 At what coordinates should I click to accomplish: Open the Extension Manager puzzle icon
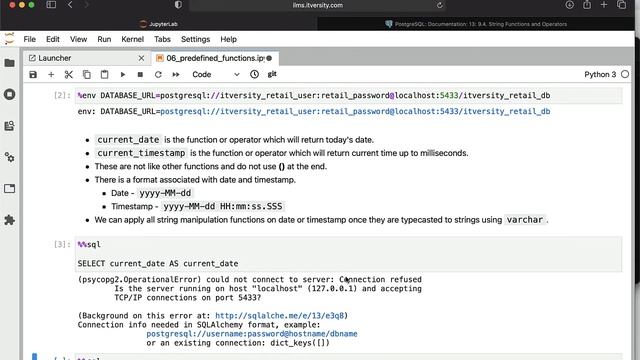(9, 220)
